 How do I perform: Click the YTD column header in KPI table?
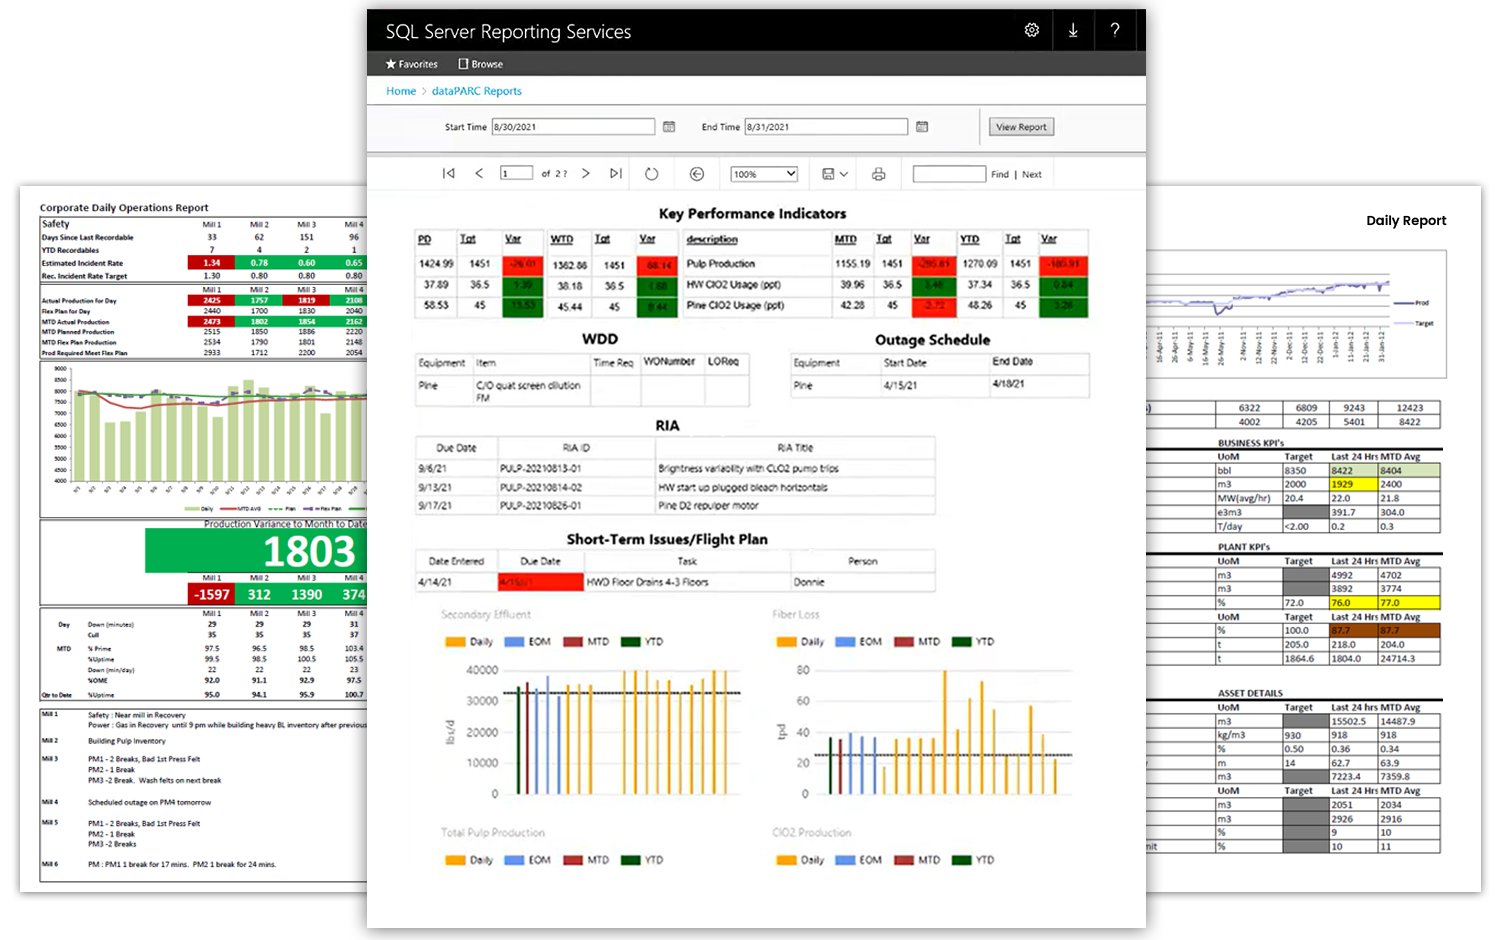970,240
